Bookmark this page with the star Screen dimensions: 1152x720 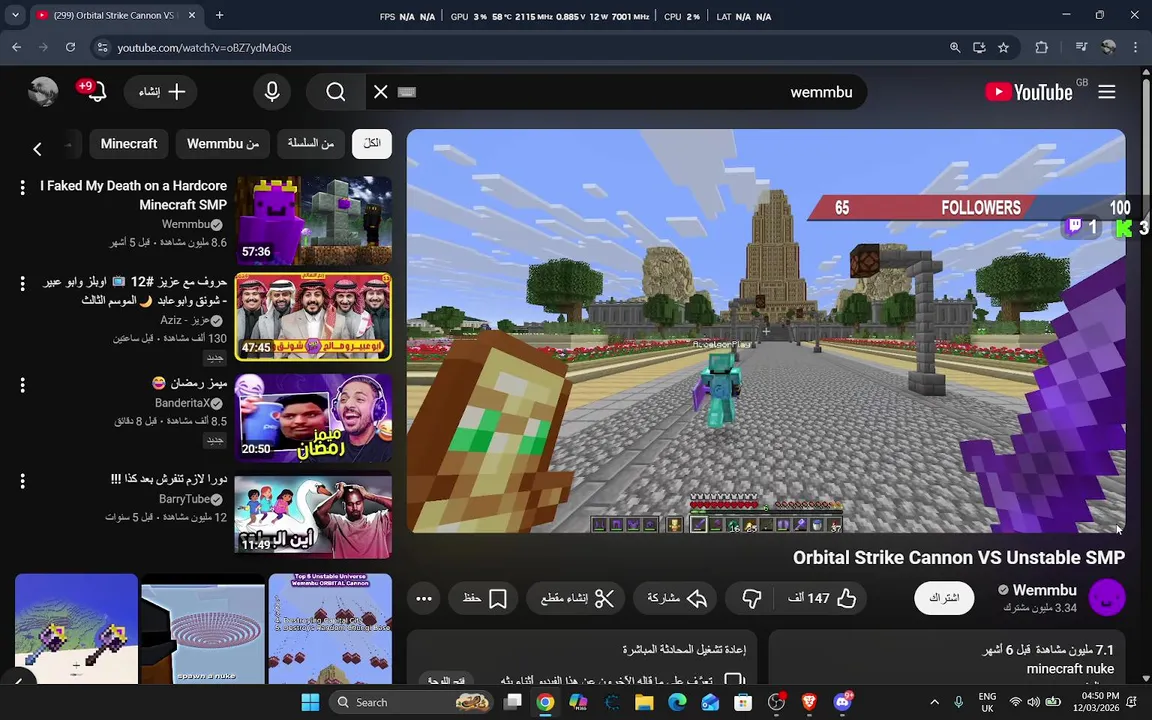pos(1004,47)
